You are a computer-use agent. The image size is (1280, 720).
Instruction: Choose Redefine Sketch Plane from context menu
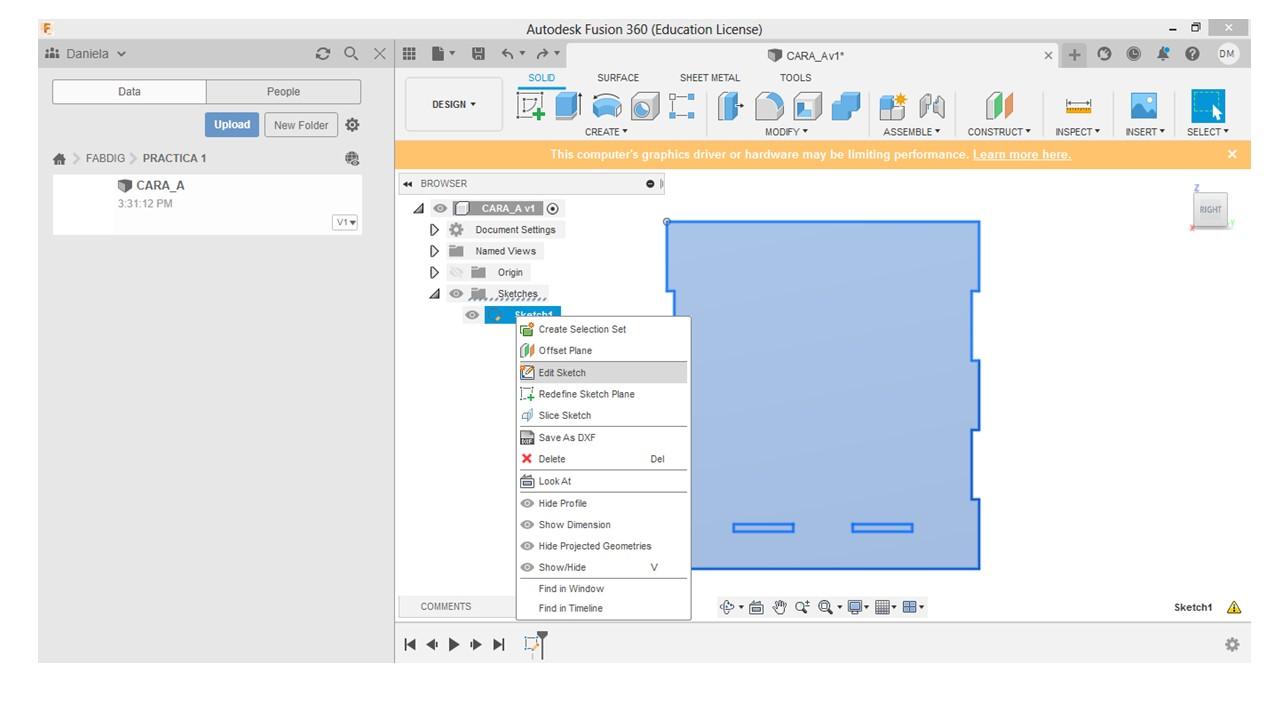click(603, 394)
